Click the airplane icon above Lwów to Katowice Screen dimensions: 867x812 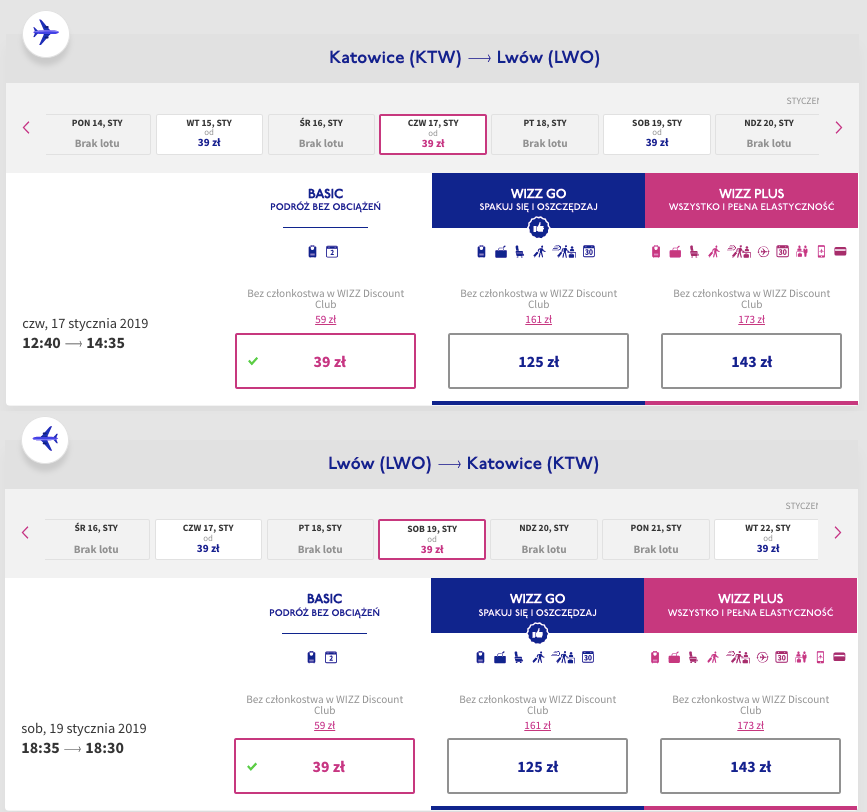click(x=45, y=438)
